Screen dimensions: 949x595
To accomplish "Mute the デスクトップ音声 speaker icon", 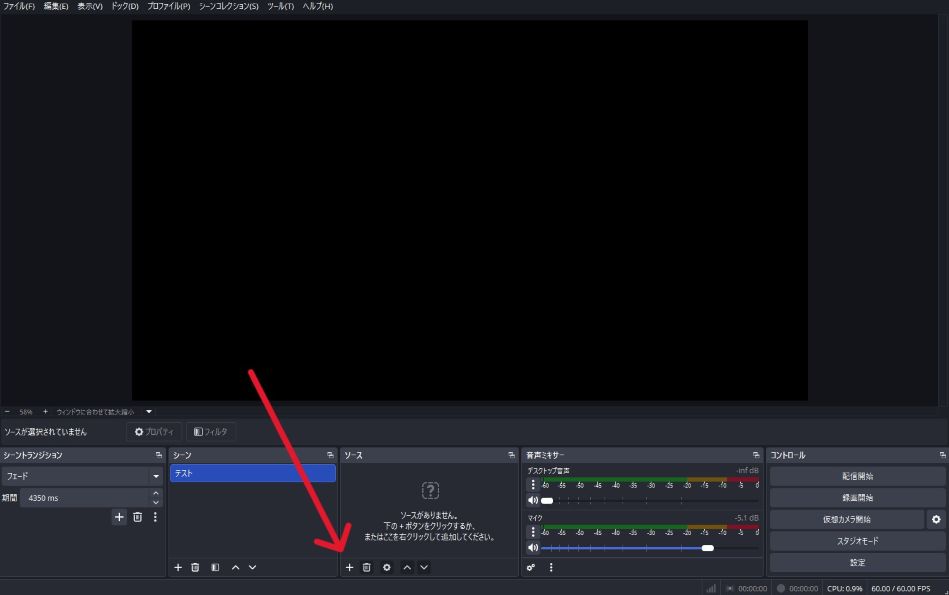I will pyautogui.click(x=533, y=500).
